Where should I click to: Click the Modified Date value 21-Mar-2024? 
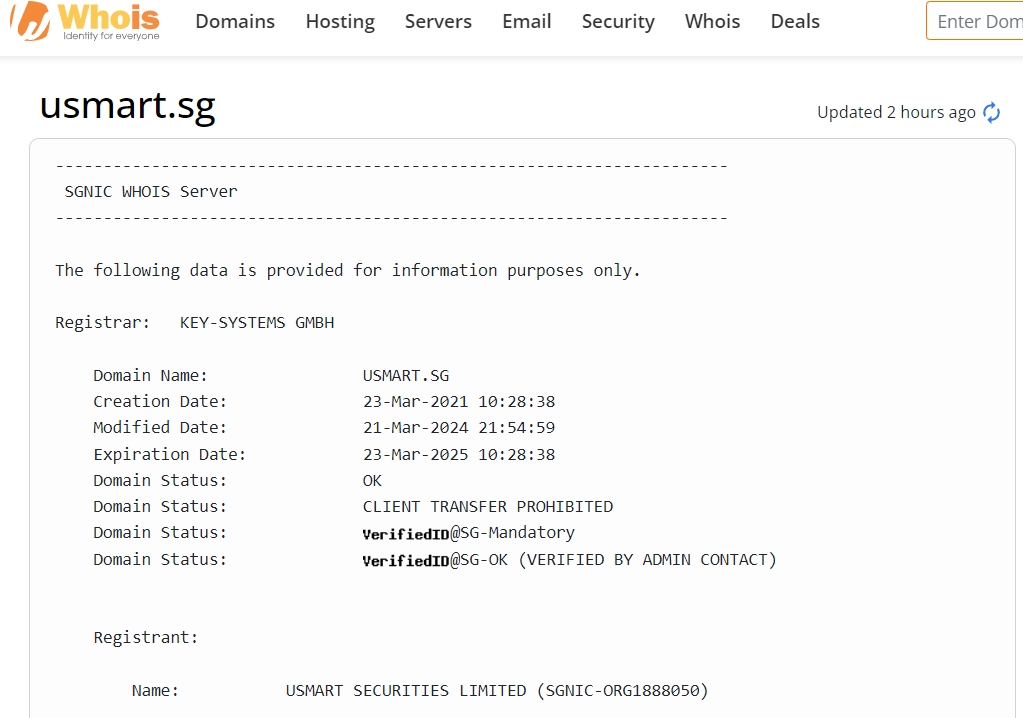pyautogui.click(x=458, y=428)
